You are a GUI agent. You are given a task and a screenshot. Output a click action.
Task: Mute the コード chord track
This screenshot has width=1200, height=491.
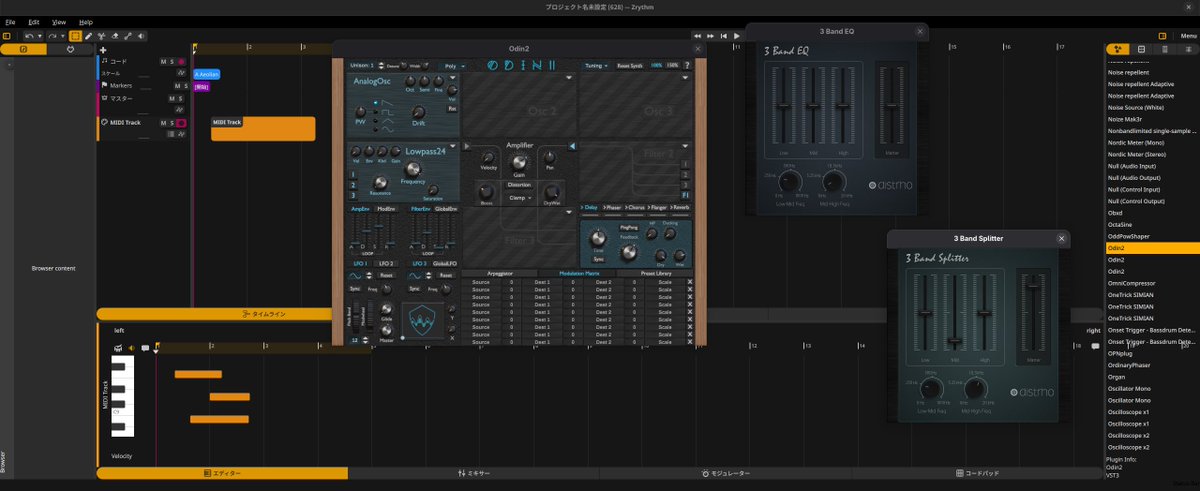click(x=163, y=61)
